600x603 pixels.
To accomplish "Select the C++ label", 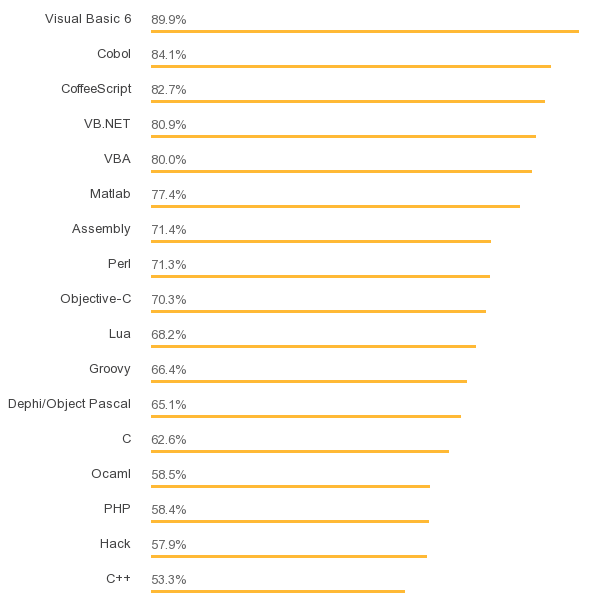I will tap(118, 579).
